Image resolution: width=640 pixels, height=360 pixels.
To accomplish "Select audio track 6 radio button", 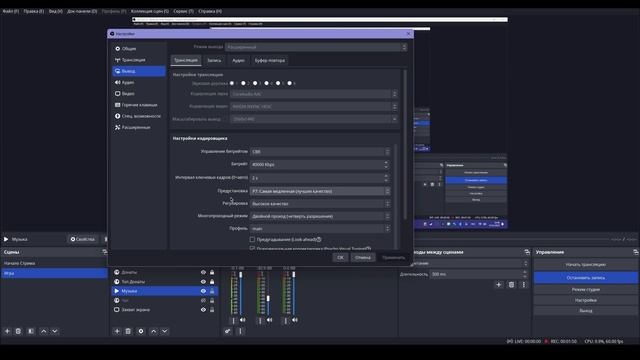I will (x=289, y=83).
